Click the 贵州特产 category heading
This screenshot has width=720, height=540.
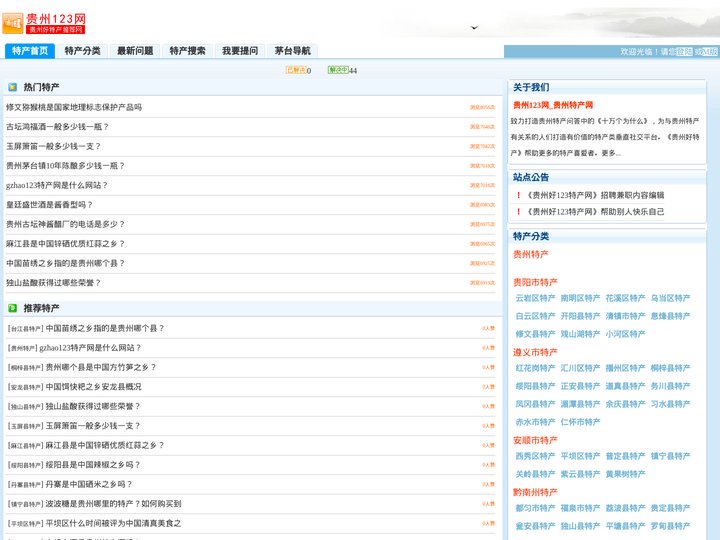point(530,254)
